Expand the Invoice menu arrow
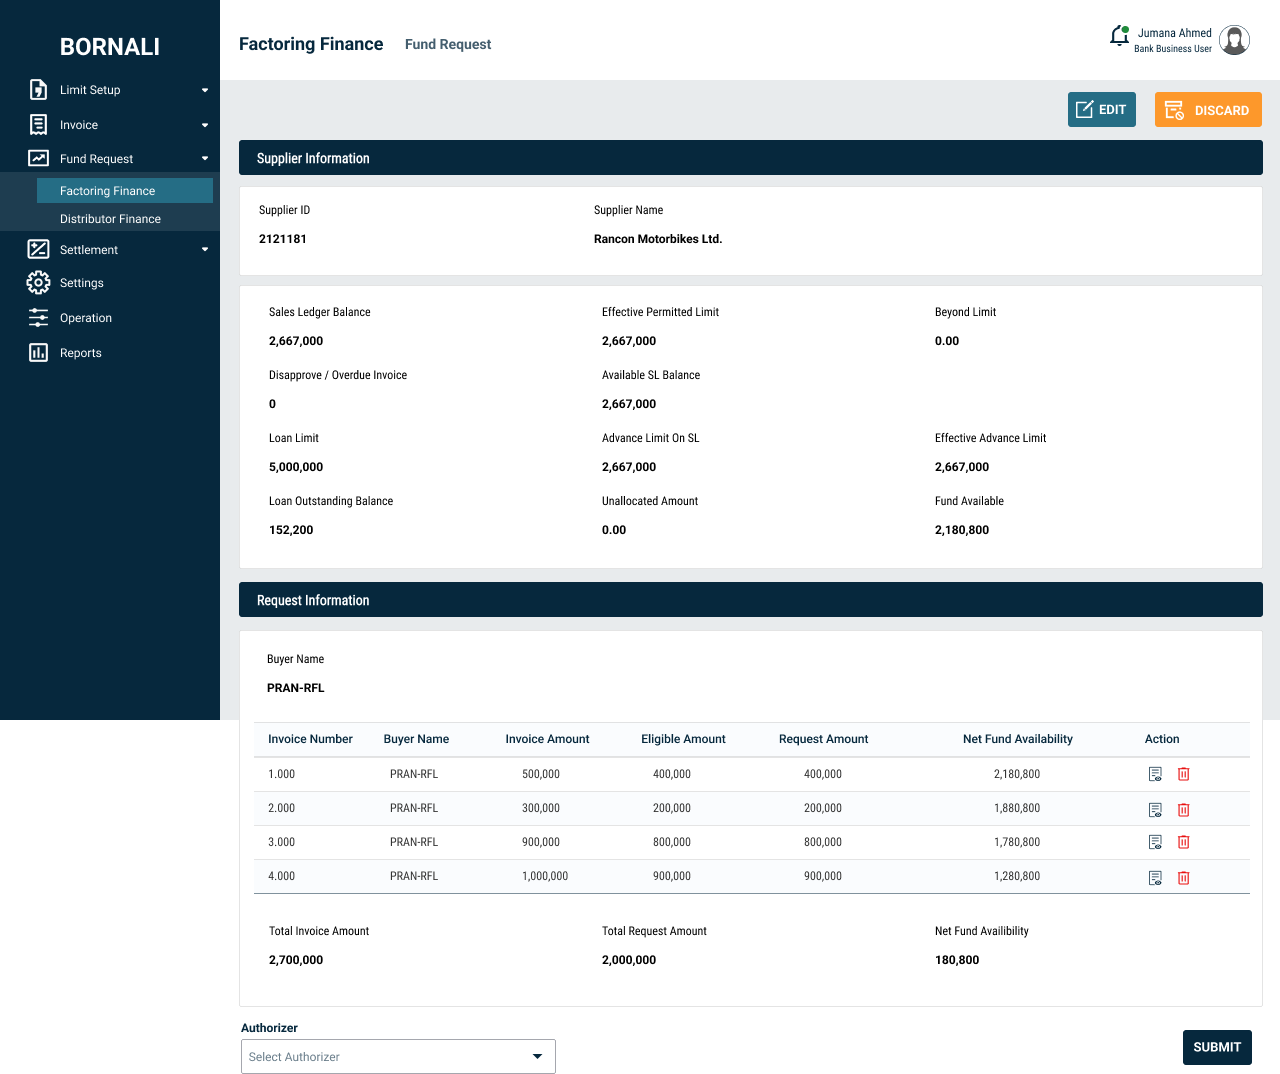Viewport: 1280px width, 1074px height. pyautogui.click(x=205, y=125)
